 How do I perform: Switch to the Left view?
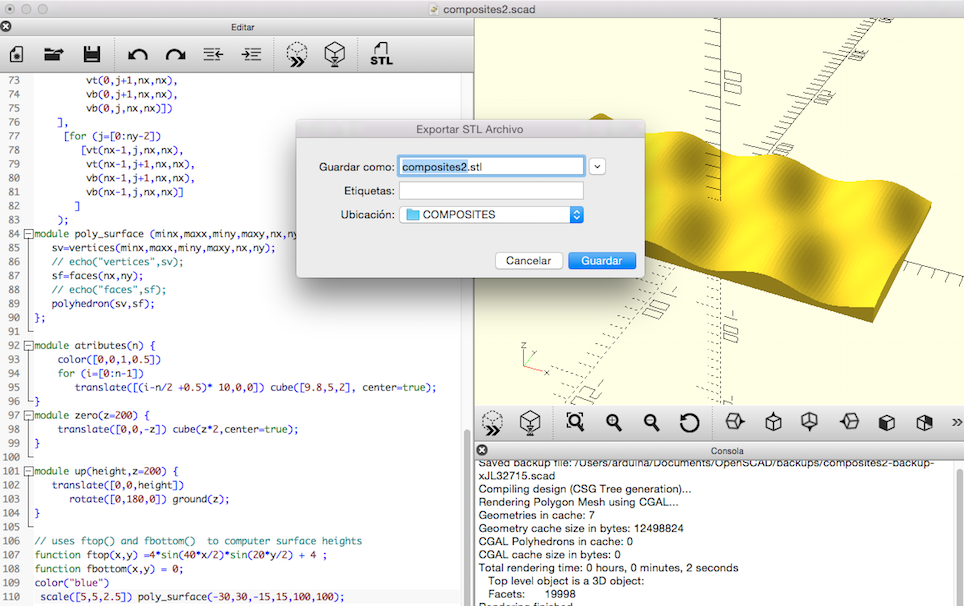tap(849, 422)
